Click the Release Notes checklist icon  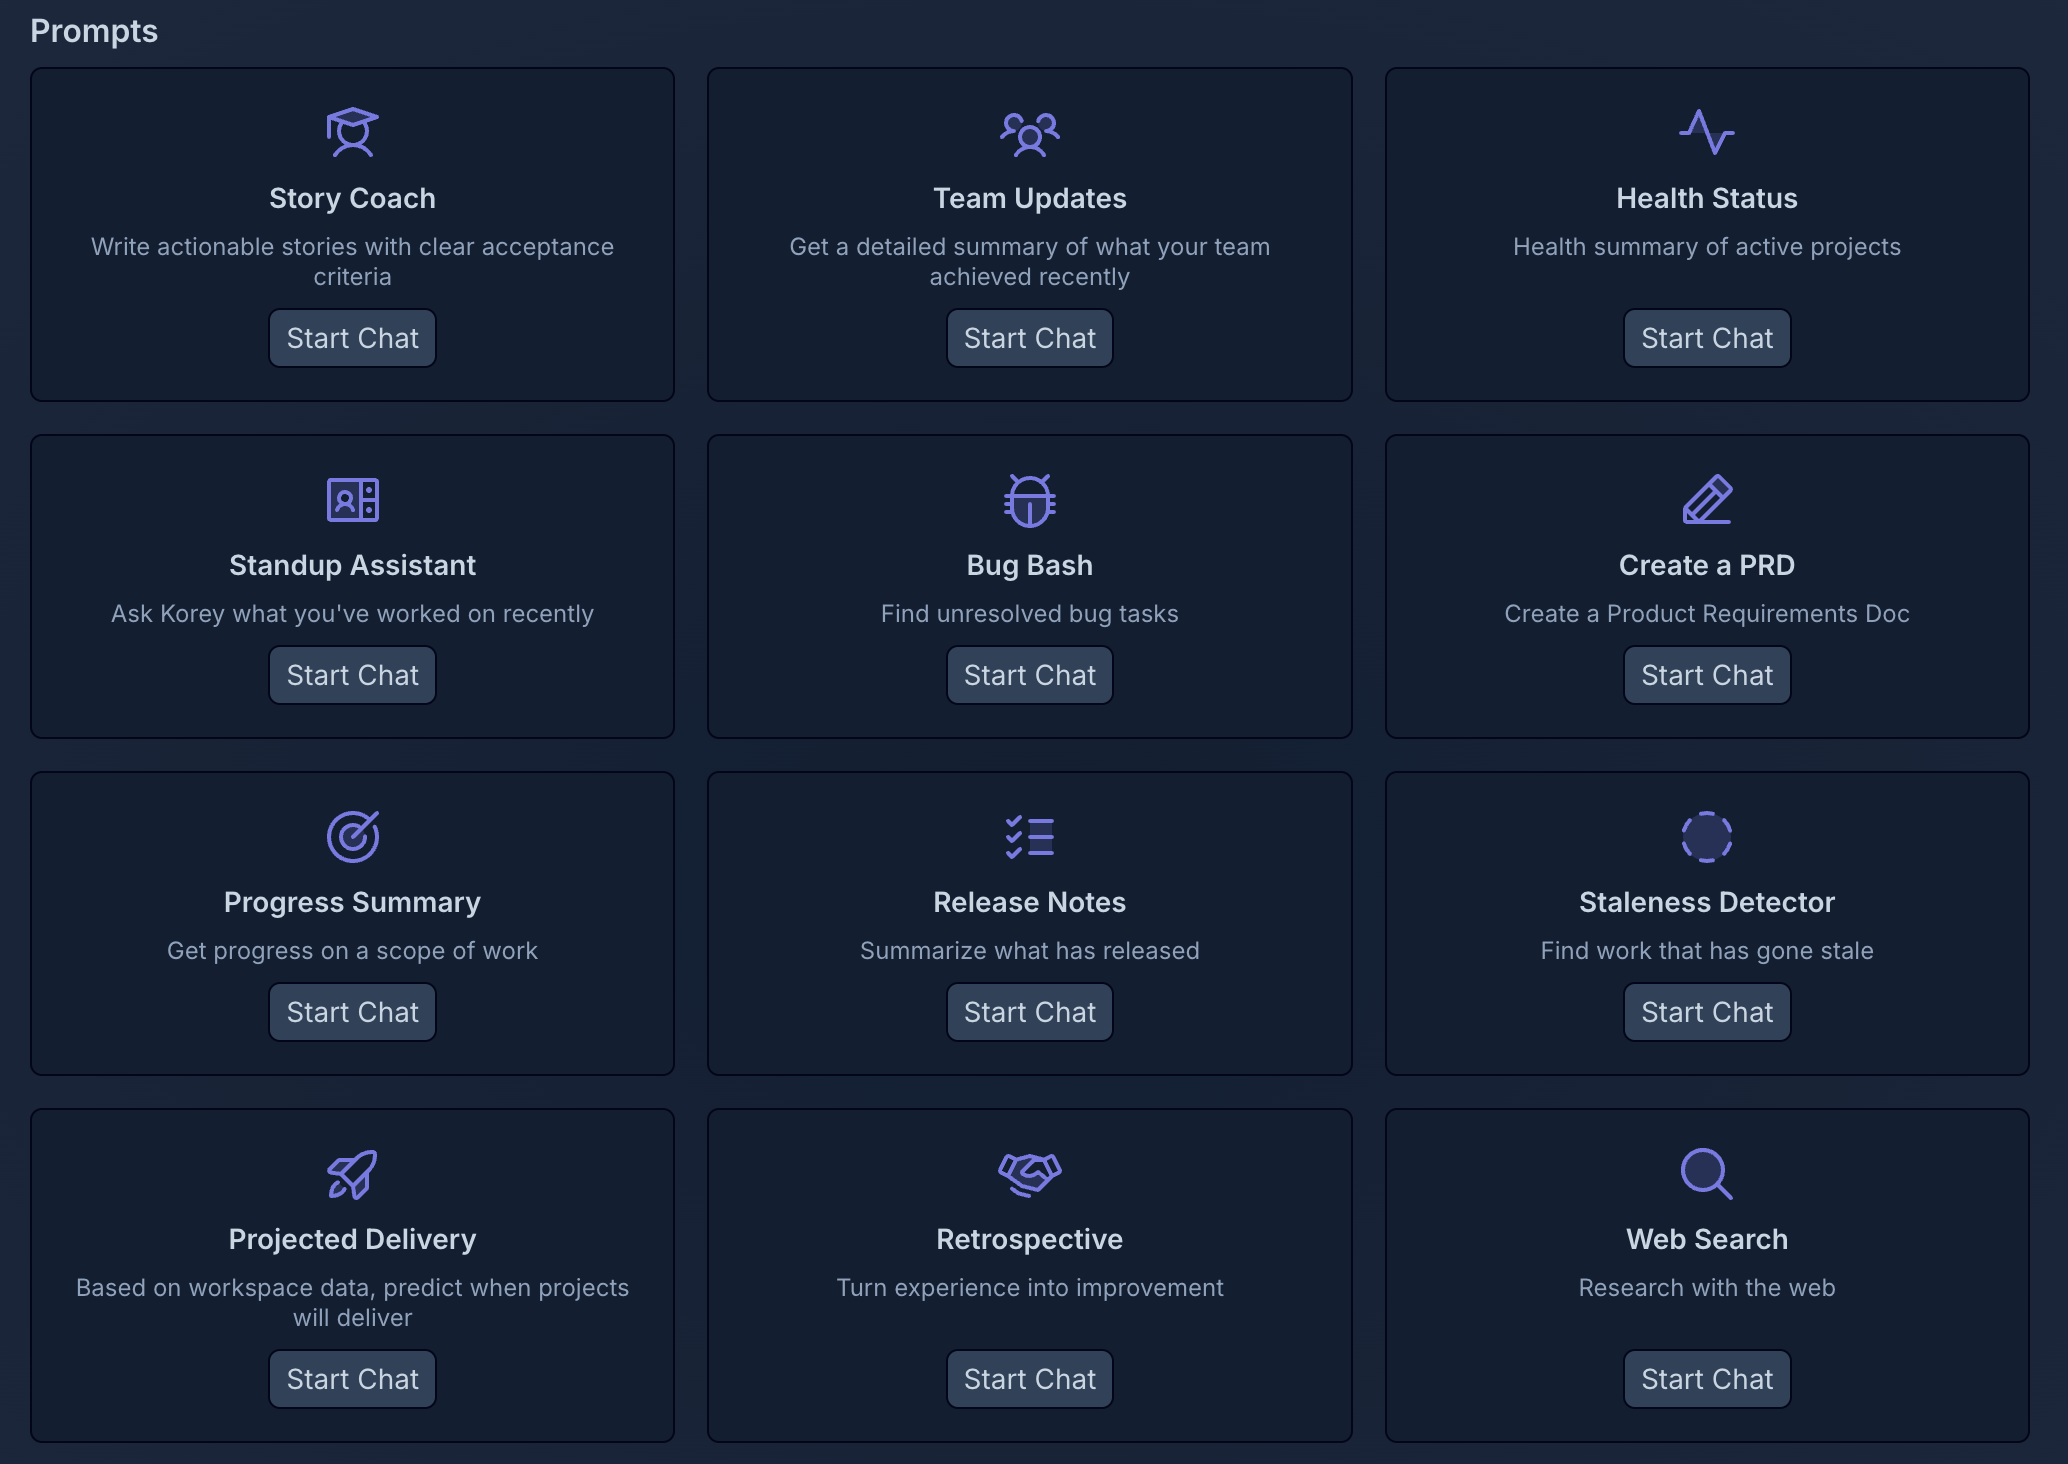(1029, 836)
